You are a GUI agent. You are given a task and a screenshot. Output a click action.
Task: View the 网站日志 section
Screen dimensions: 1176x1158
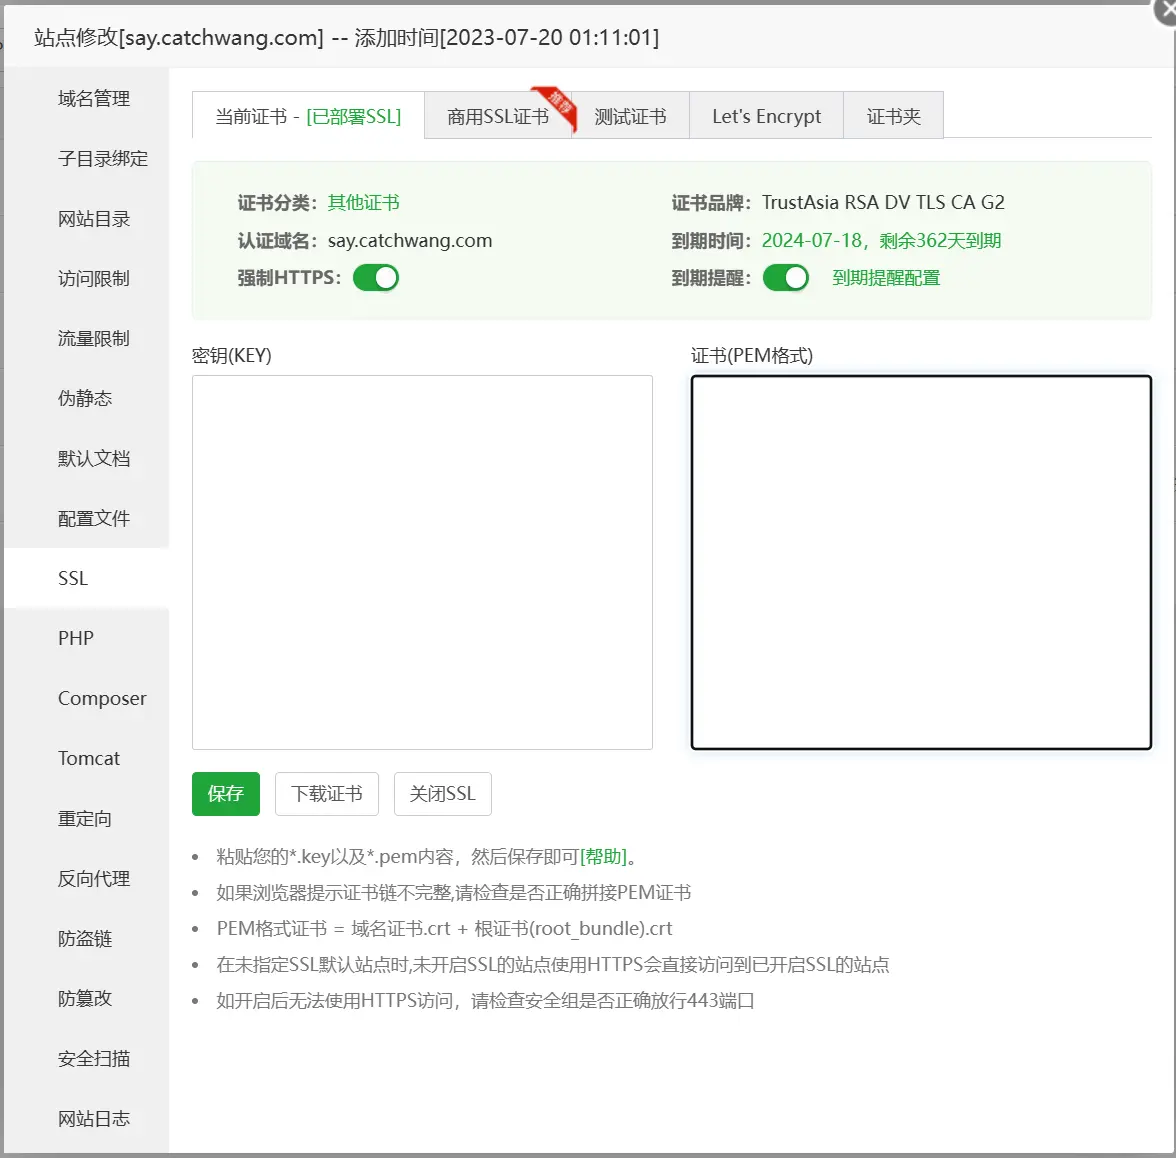pyautogui.click(x=94, y=1118)
